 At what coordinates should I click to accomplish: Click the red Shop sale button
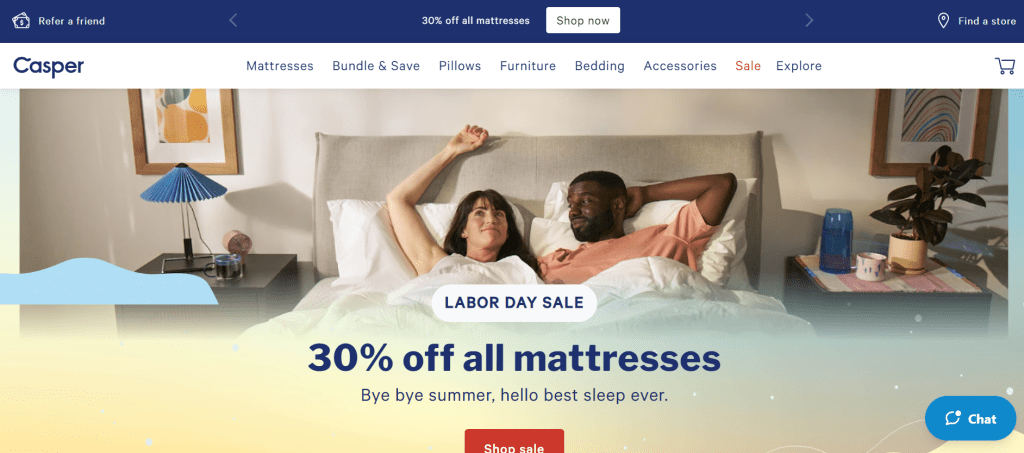514,441
